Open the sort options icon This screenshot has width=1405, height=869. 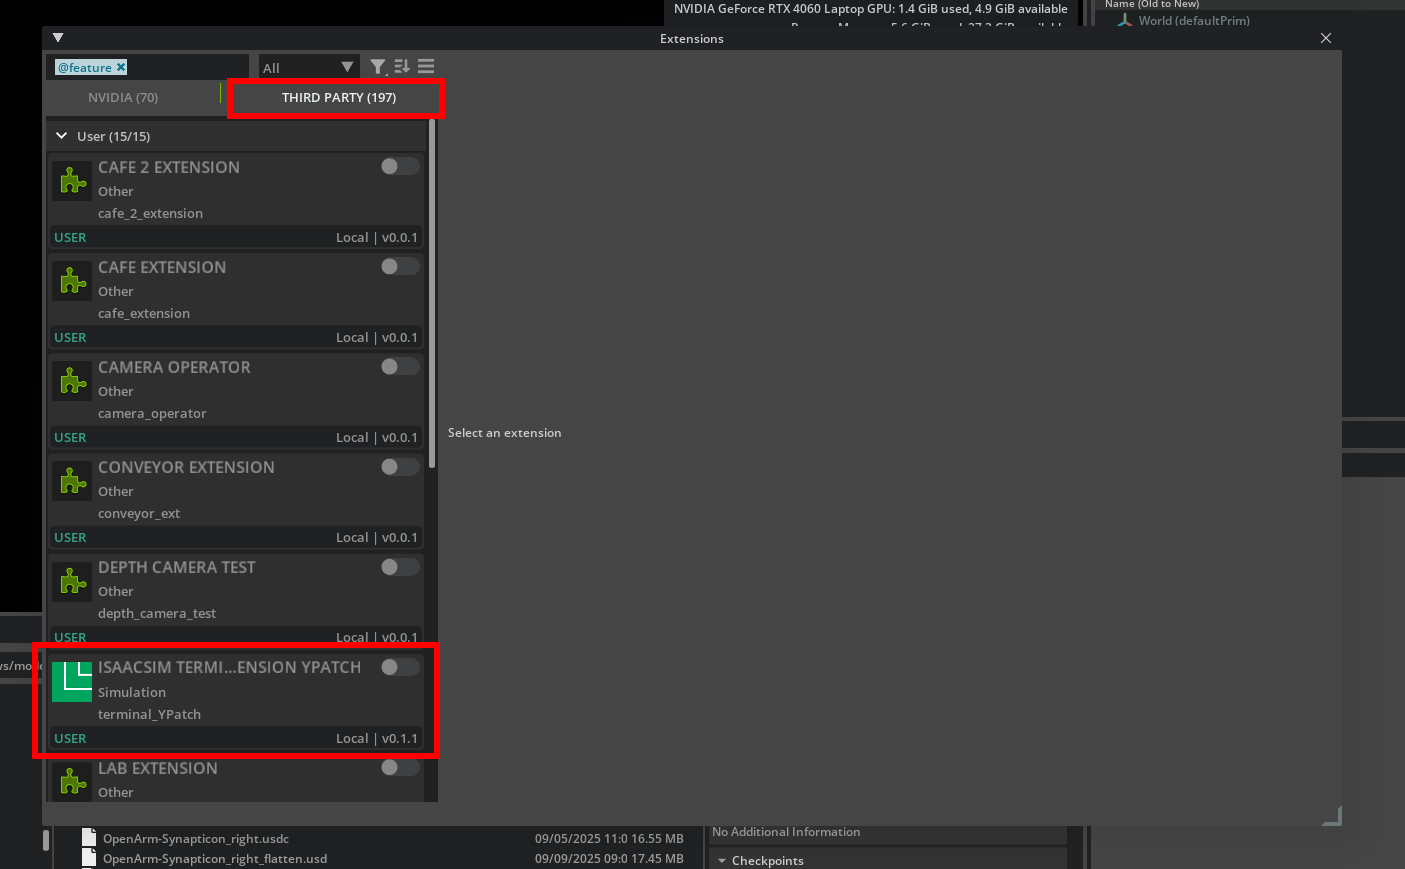(x=402, y=67)
